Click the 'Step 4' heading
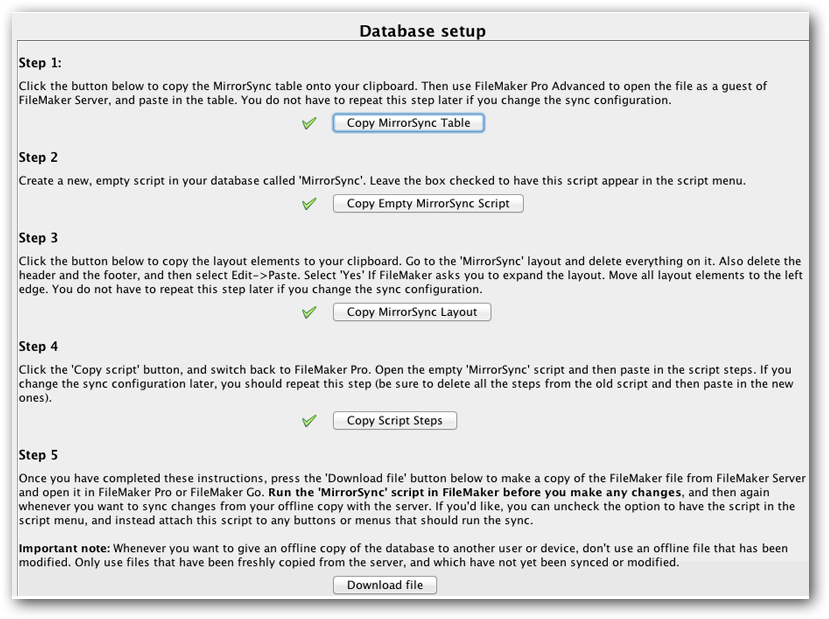This screenshot has width=829, height=619. [x=38, y=347]
